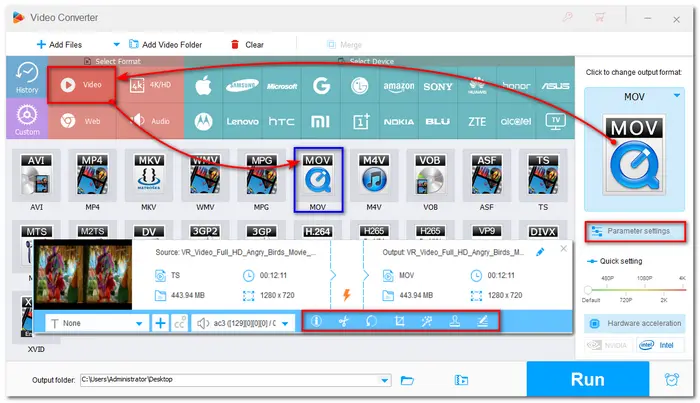The width and height of the screenshot is (700, 403).
Task: Clear the file list
Action: pos(247,45)
